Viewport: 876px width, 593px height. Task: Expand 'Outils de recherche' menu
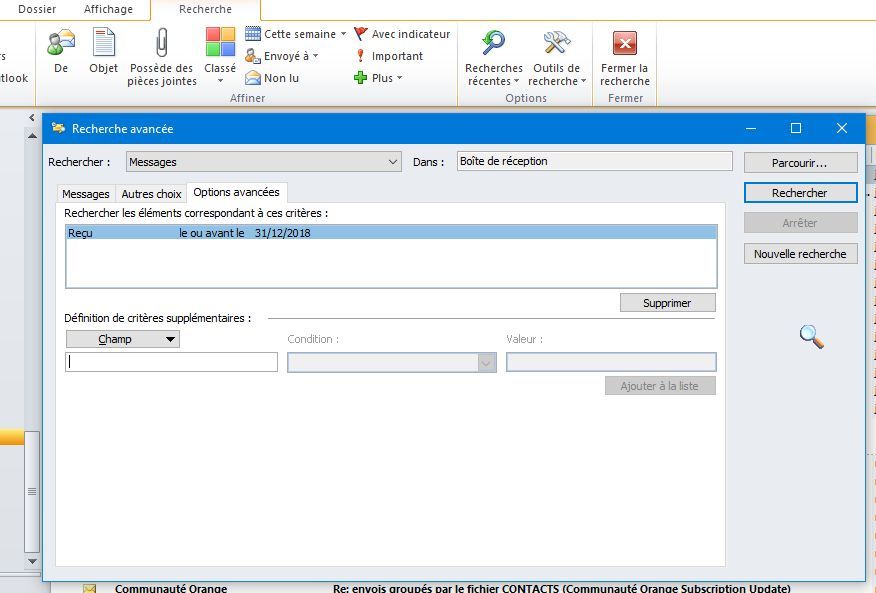click(556, 58)
